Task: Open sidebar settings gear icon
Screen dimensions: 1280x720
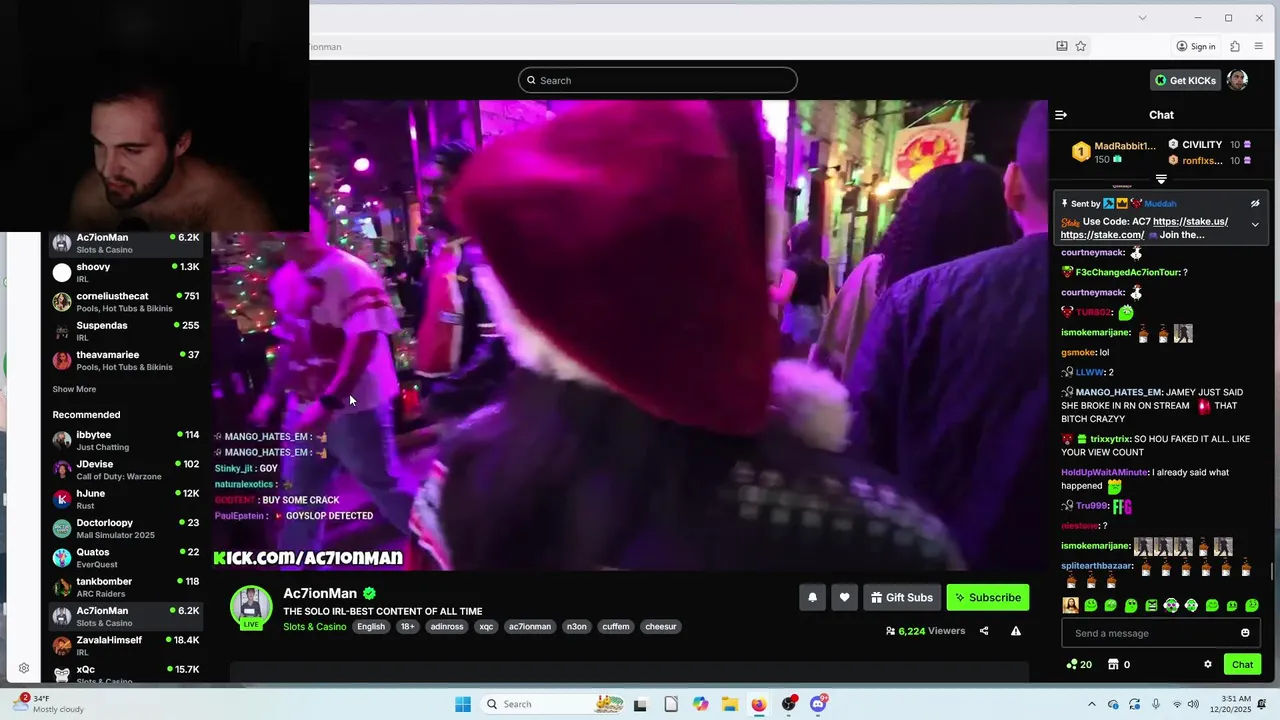Action: point(24,669)
